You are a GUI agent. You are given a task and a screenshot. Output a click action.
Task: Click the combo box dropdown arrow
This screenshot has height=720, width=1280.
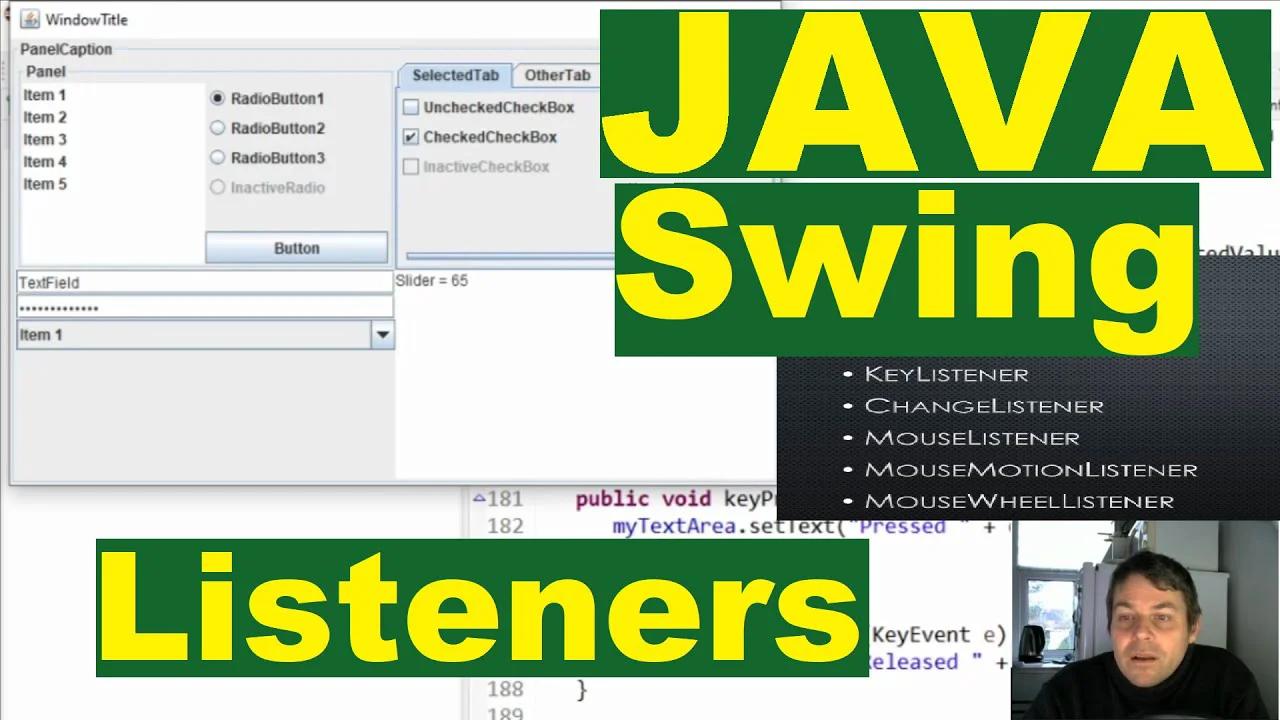382,335
